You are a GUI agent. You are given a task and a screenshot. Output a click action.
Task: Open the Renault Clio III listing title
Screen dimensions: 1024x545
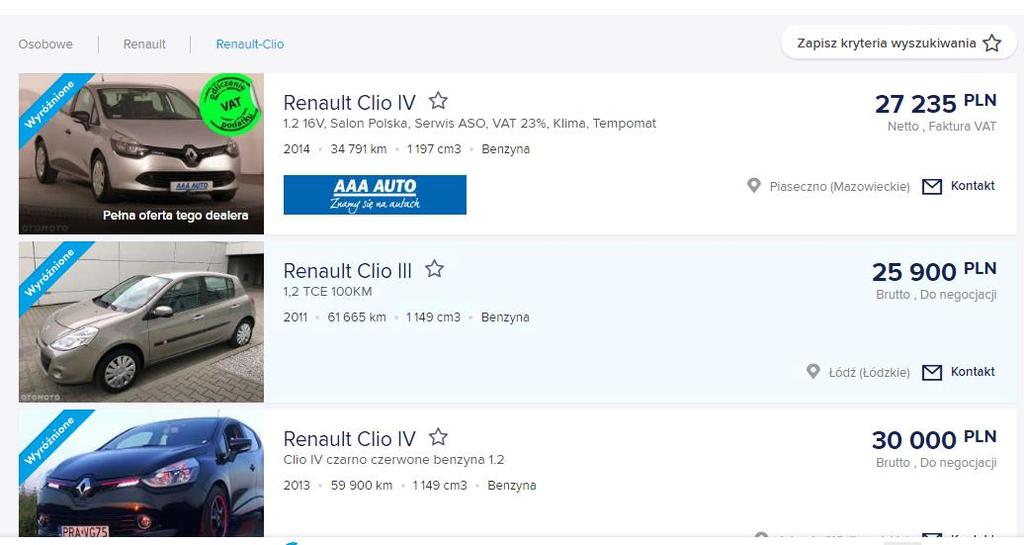click(347, 271)
